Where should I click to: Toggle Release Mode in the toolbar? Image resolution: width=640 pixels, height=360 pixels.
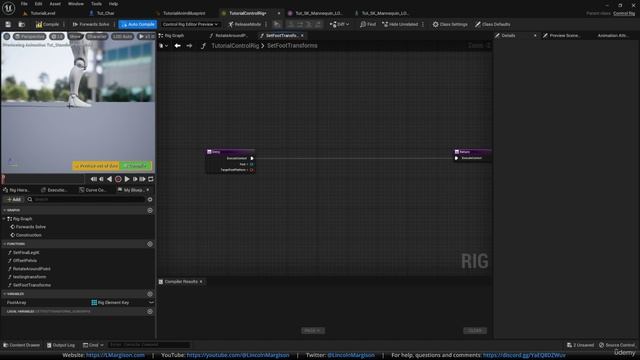click(244, 24)
